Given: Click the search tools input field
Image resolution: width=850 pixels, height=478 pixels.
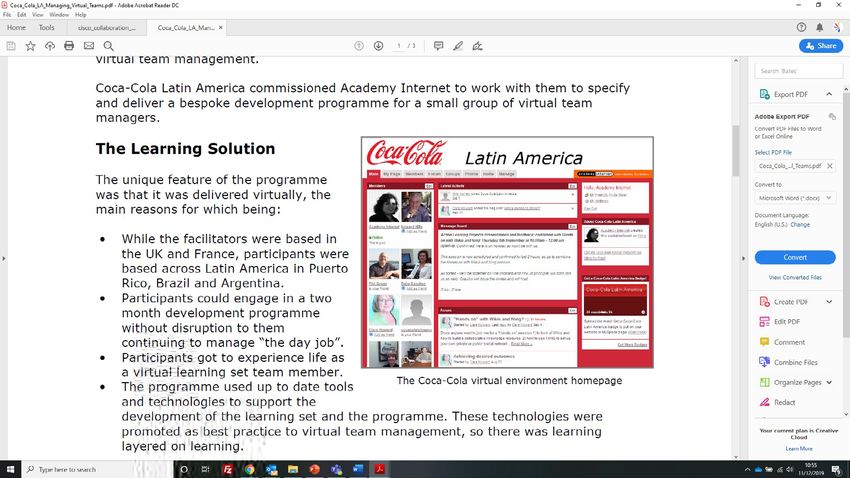Looking at the screenshot, I should (x=799, y=71).
